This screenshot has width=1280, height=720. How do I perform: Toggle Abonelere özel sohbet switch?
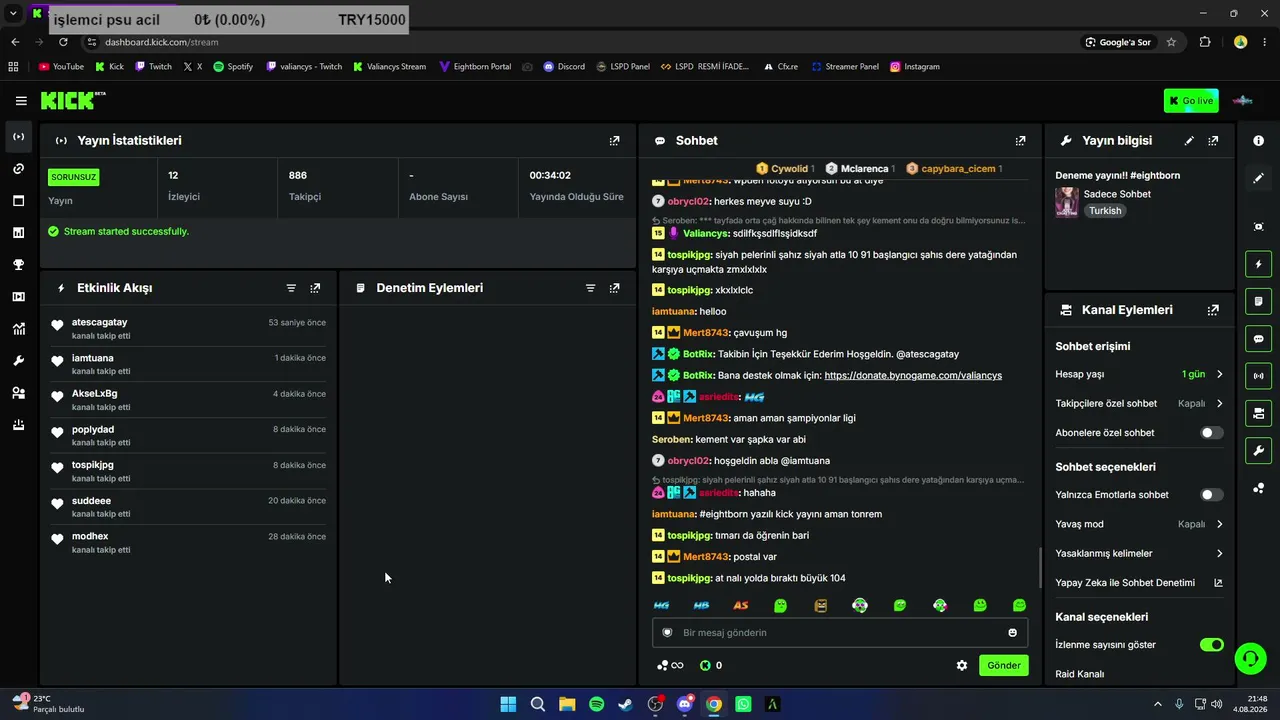(x=1211, y=433)
